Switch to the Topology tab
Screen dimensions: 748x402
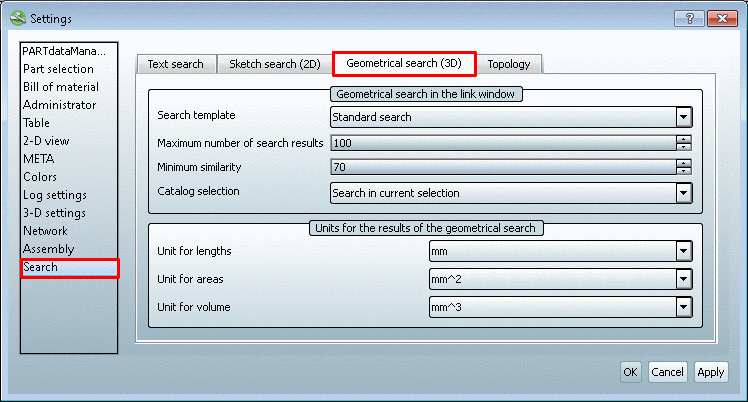tap(509, 64)
